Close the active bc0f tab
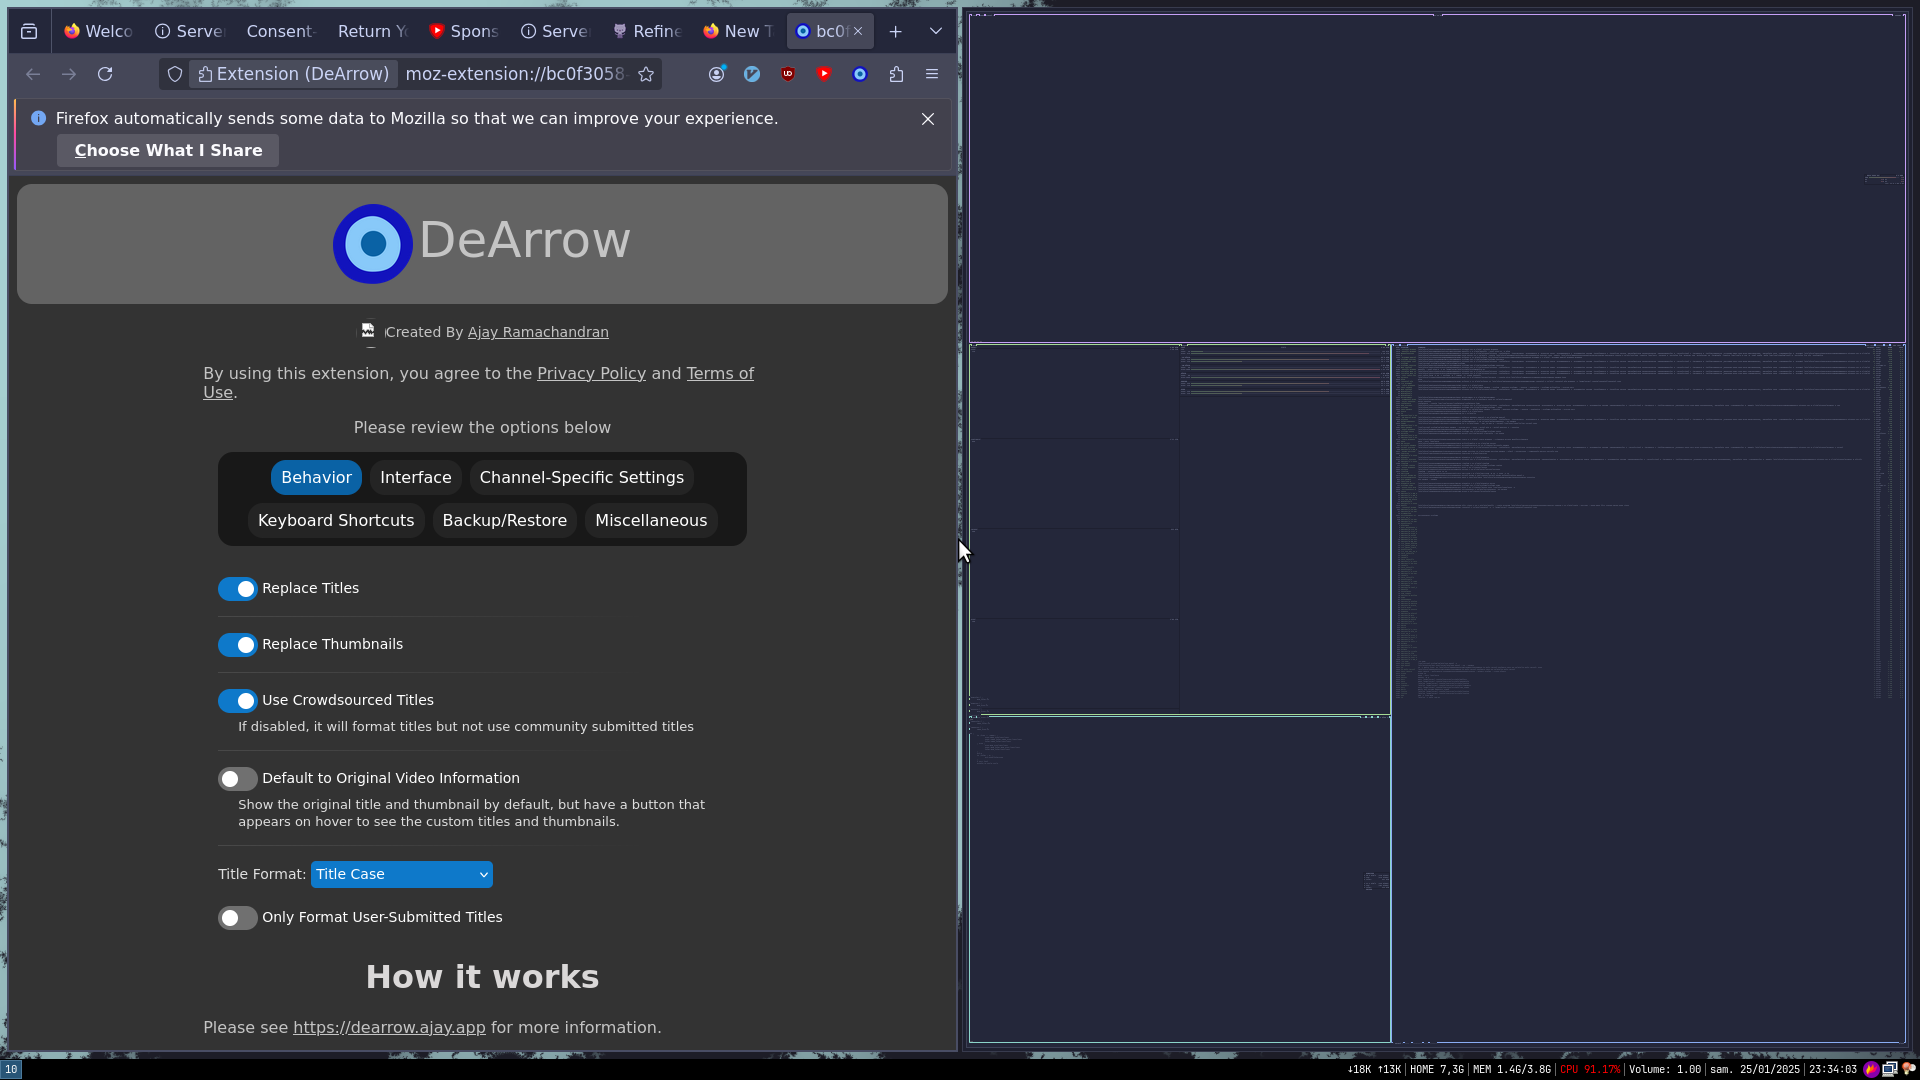The height and width of the screenshot is (1080, 1920). (x=858, y=31)
